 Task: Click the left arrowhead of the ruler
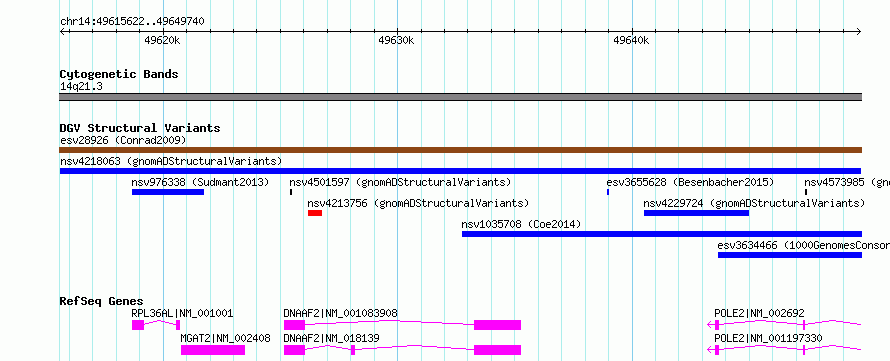tap(62, 32)
